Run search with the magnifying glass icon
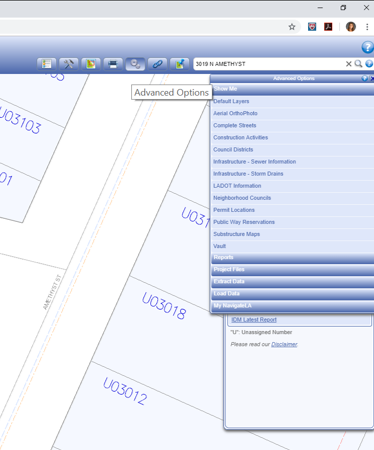 click(358, 64)
